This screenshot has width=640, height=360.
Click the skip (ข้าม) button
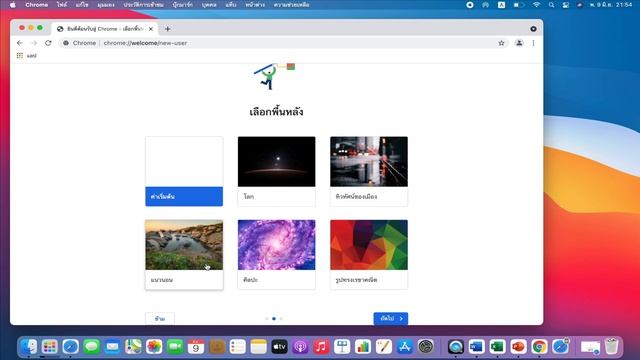click(160, 319)
